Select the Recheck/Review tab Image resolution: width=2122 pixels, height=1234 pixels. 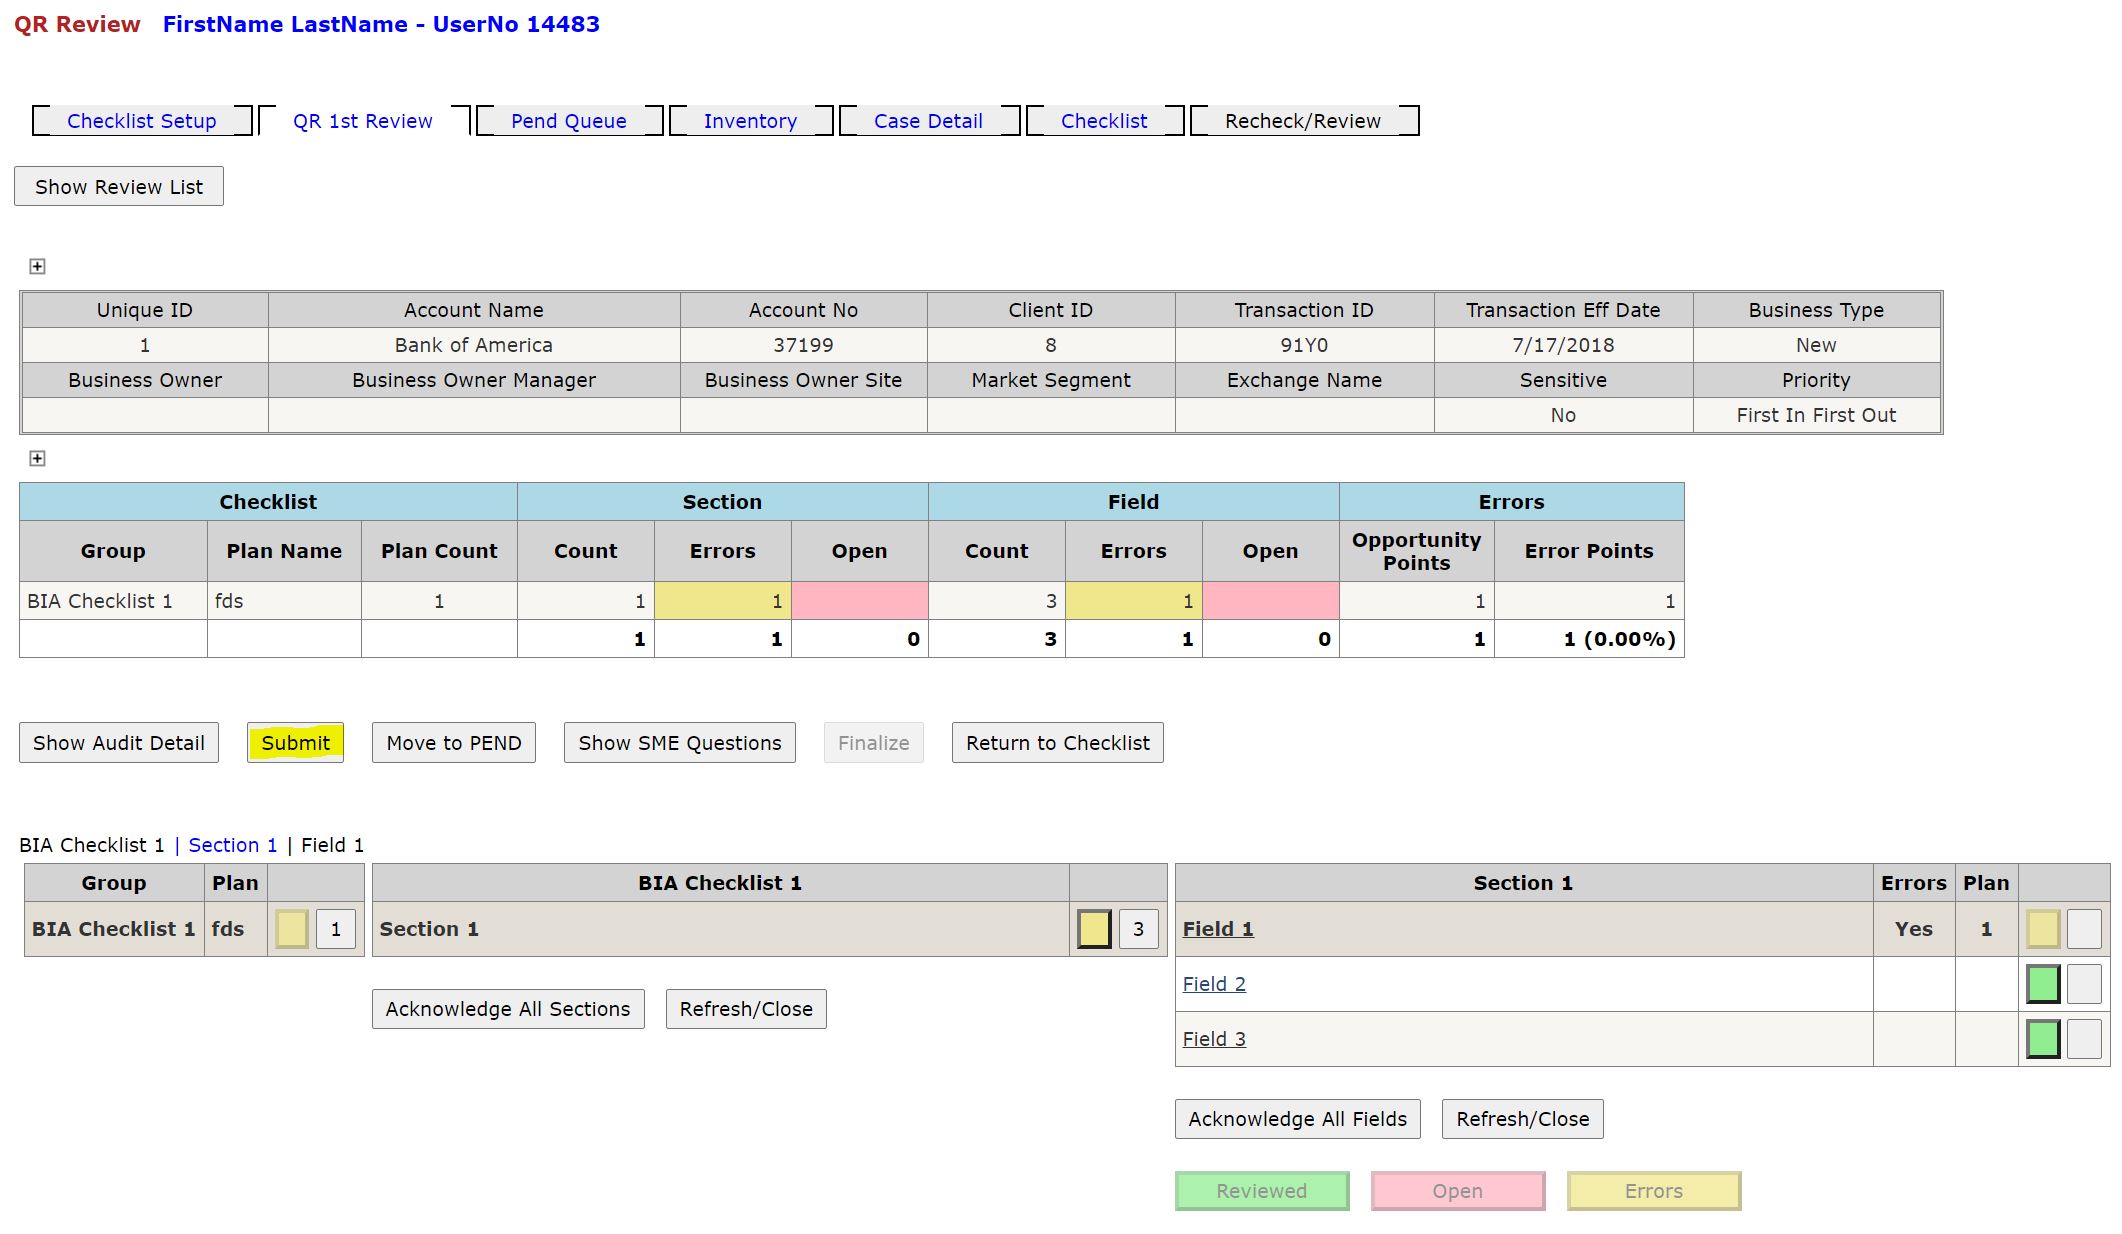tap(1303, 121)
